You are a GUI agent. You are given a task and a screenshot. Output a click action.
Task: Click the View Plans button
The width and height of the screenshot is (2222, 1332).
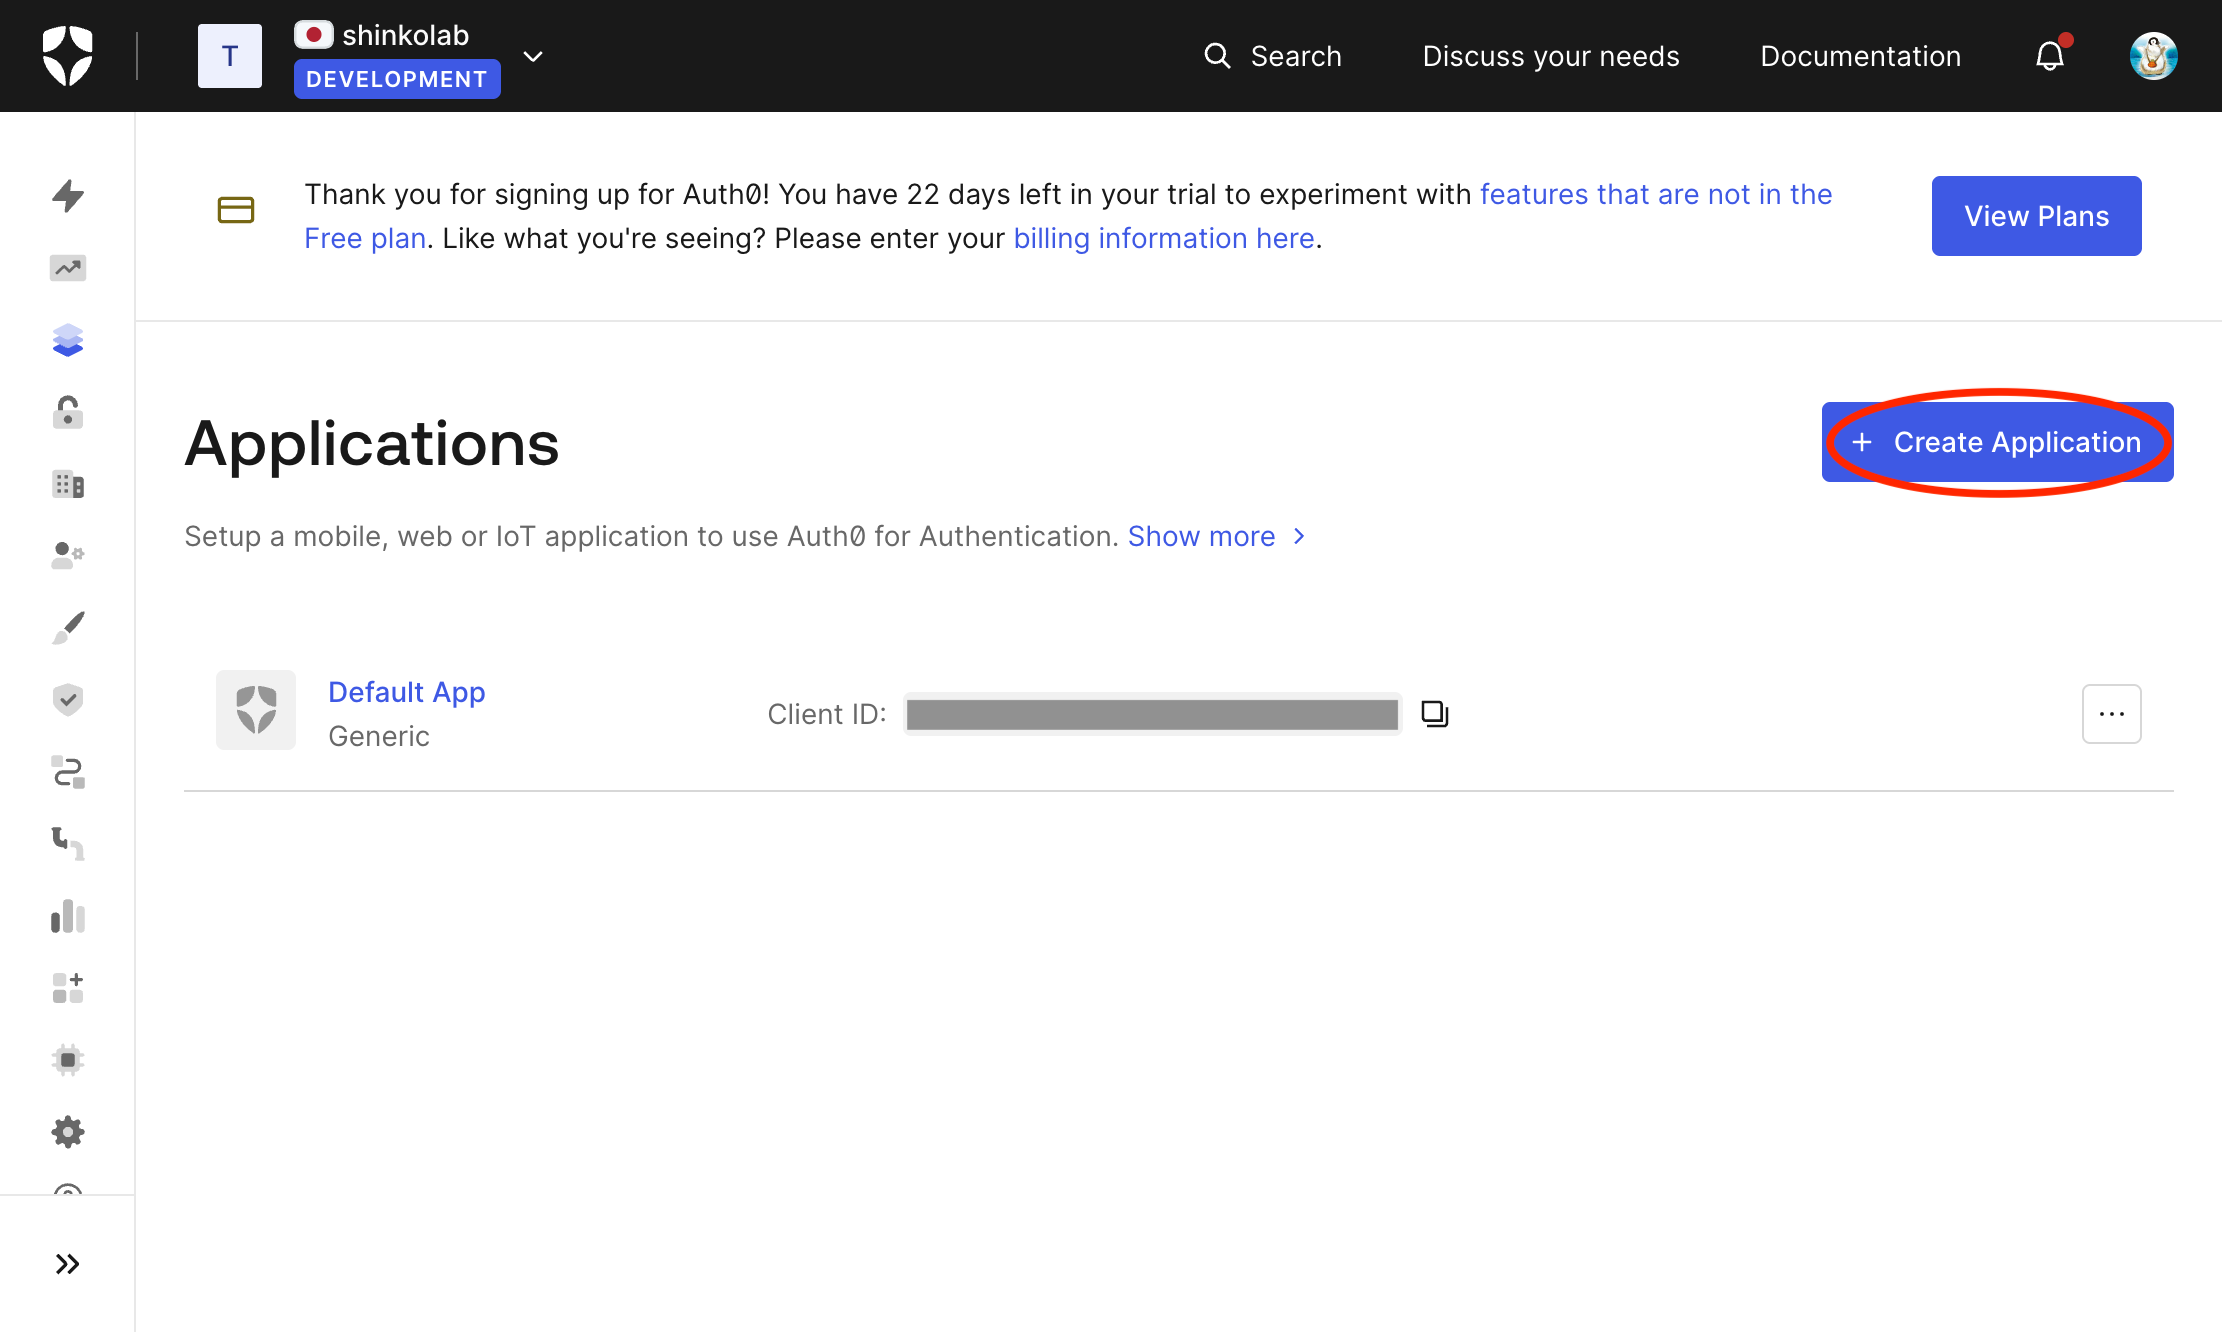2036,215
